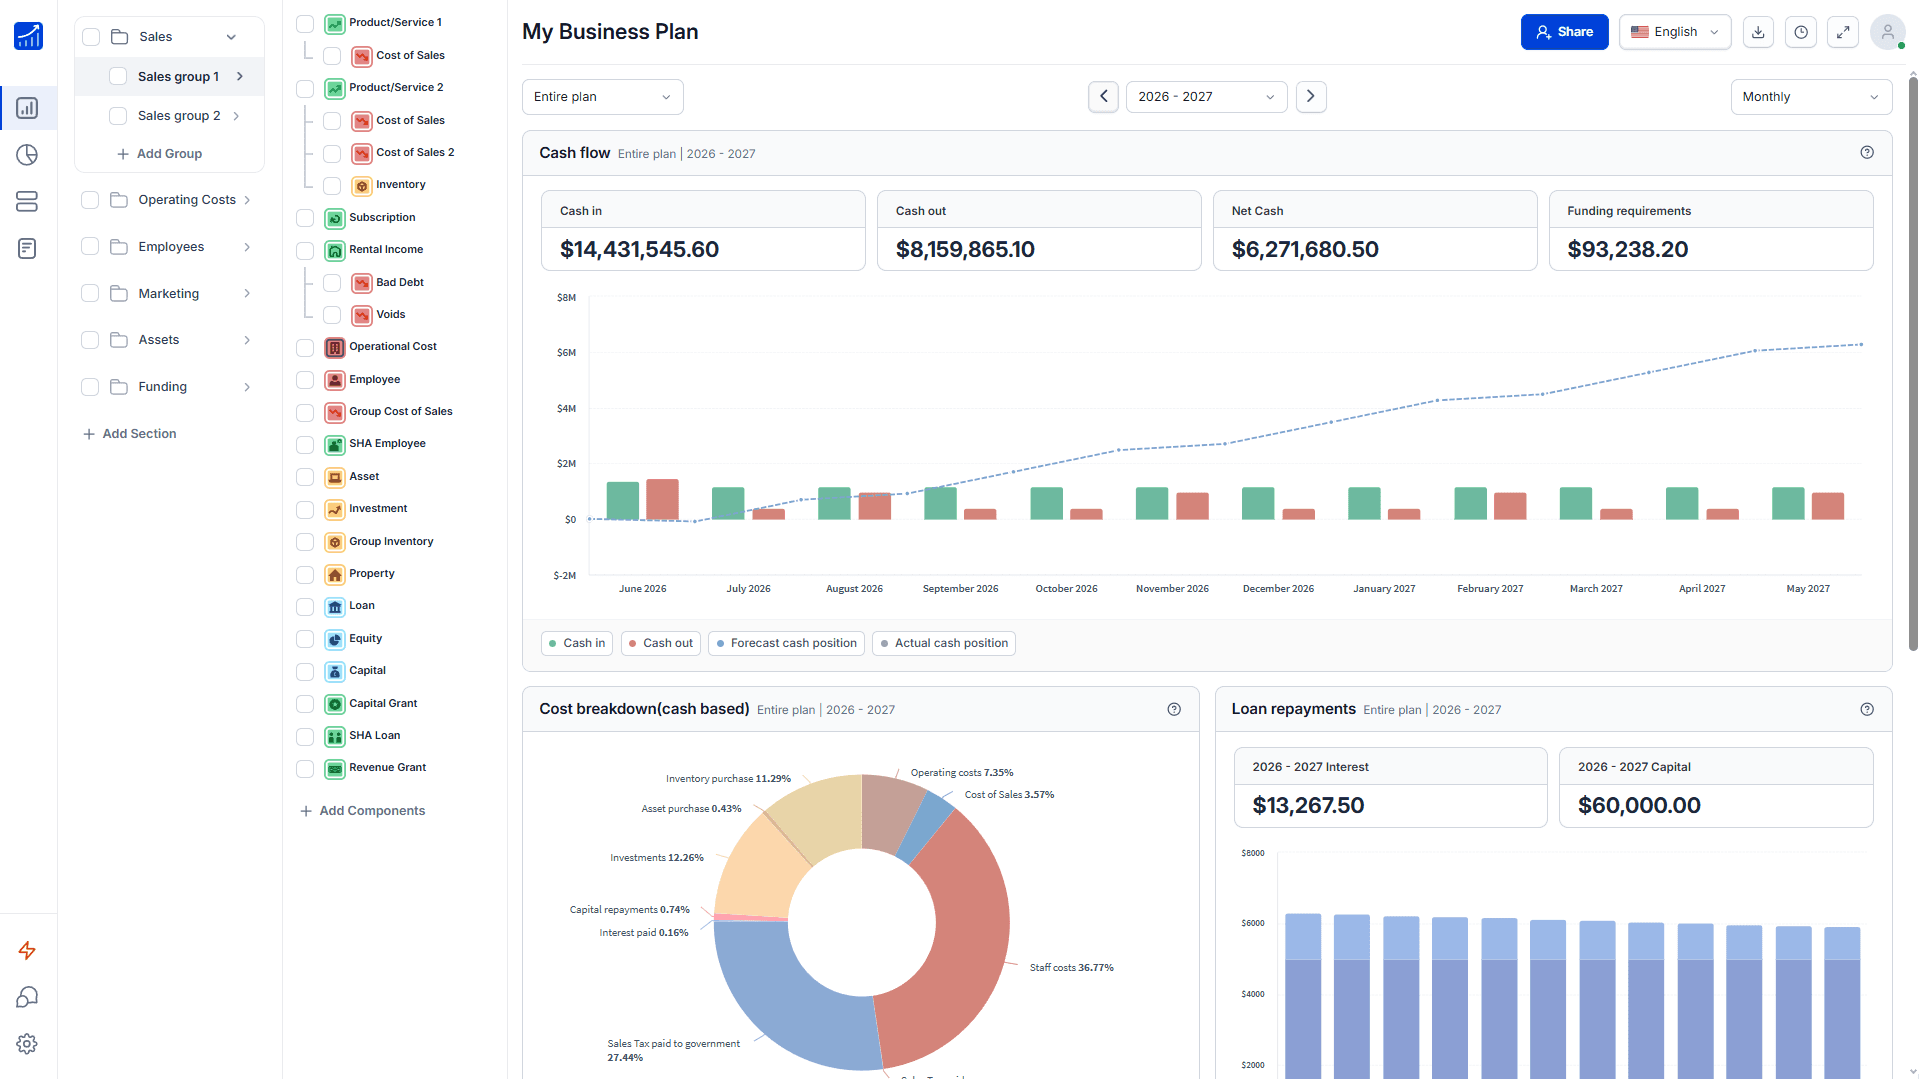Open the pie chart reports icon
The width and height of the screenshot is (1919, 1079).
[27, 155]
